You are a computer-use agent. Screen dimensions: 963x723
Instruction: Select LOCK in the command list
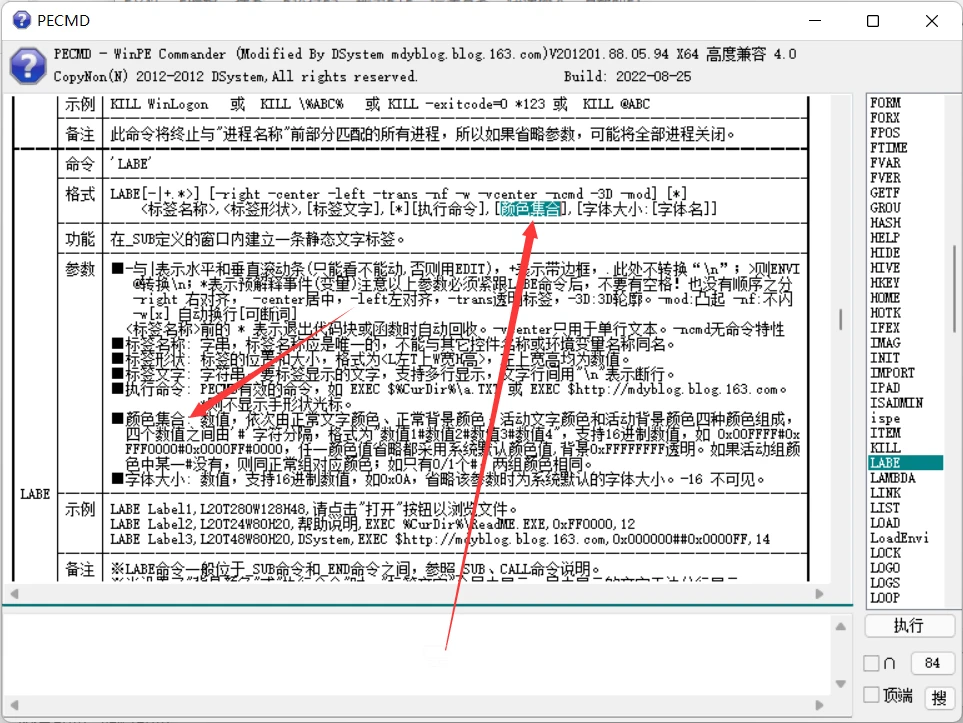point(884,553)
